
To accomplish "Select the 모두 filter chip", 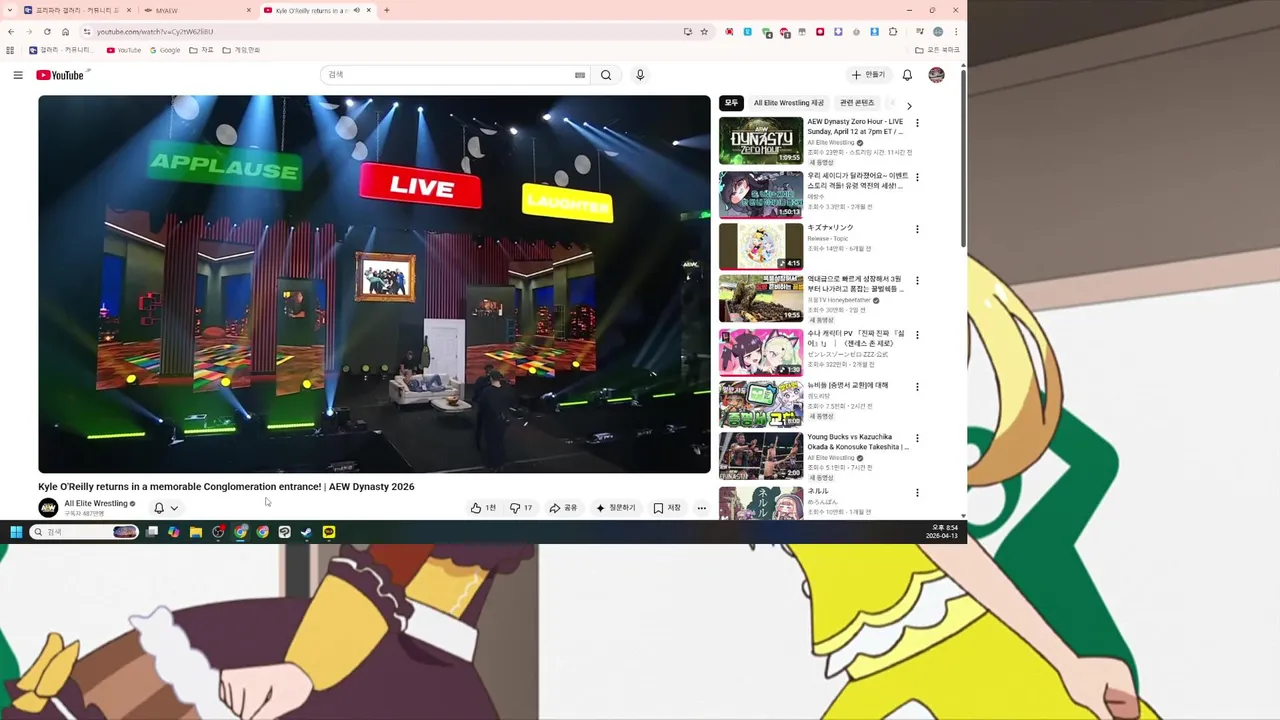I will 731,103.
